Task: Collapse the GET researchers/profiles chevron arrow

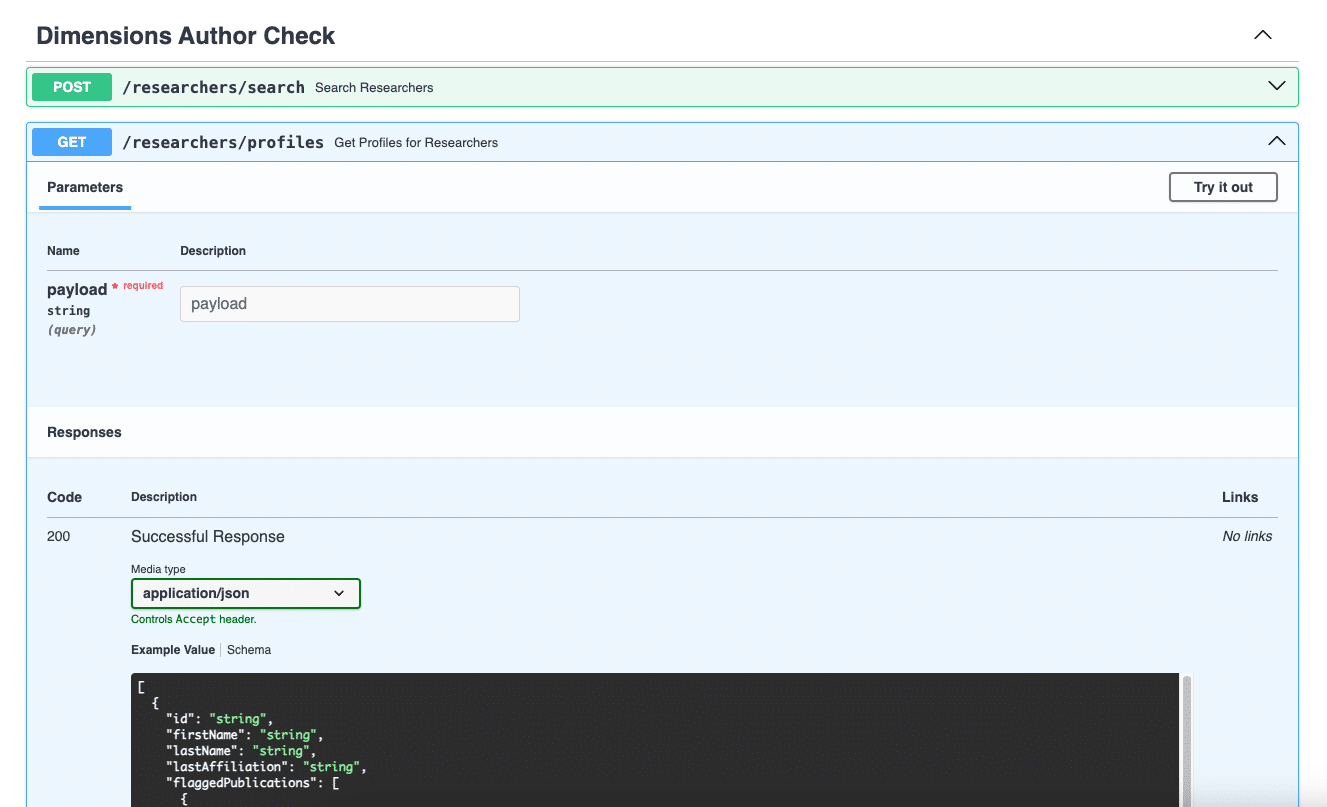Action: pyautogui.click(x=1276, y=141)
